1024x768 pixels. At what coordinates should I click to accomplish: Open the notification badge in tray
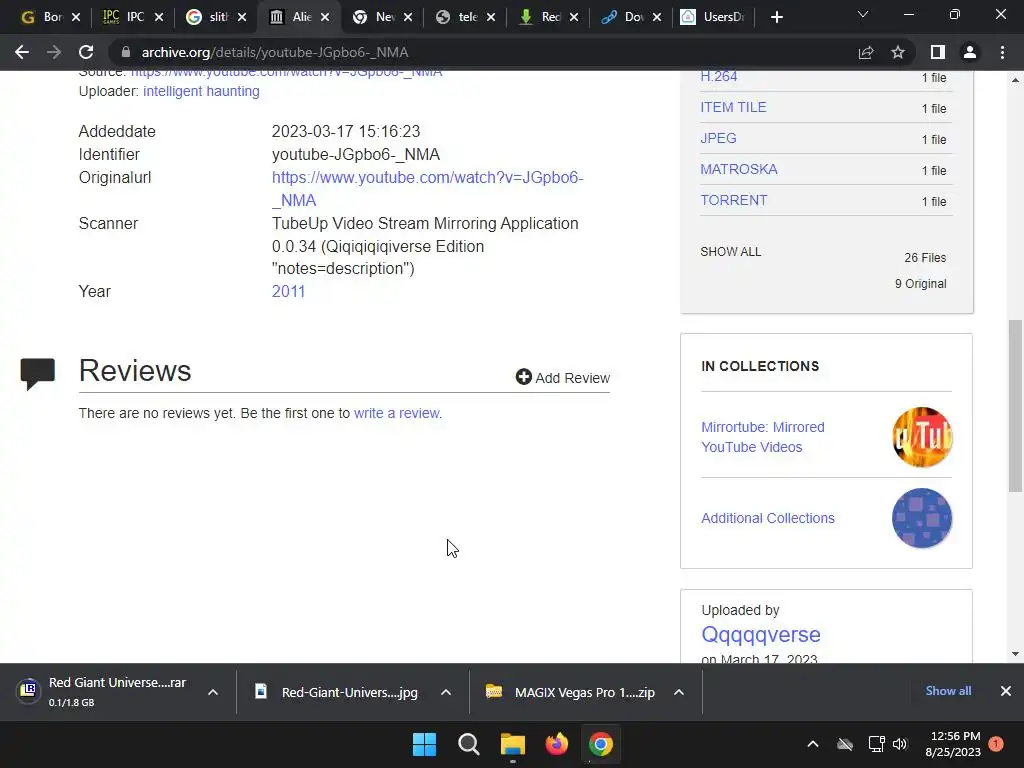point(996,743)
